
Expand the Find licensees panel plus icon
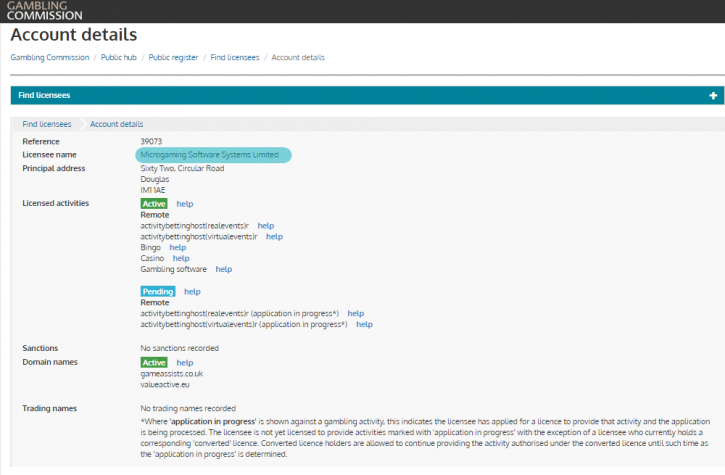click(x=713, y=95)
